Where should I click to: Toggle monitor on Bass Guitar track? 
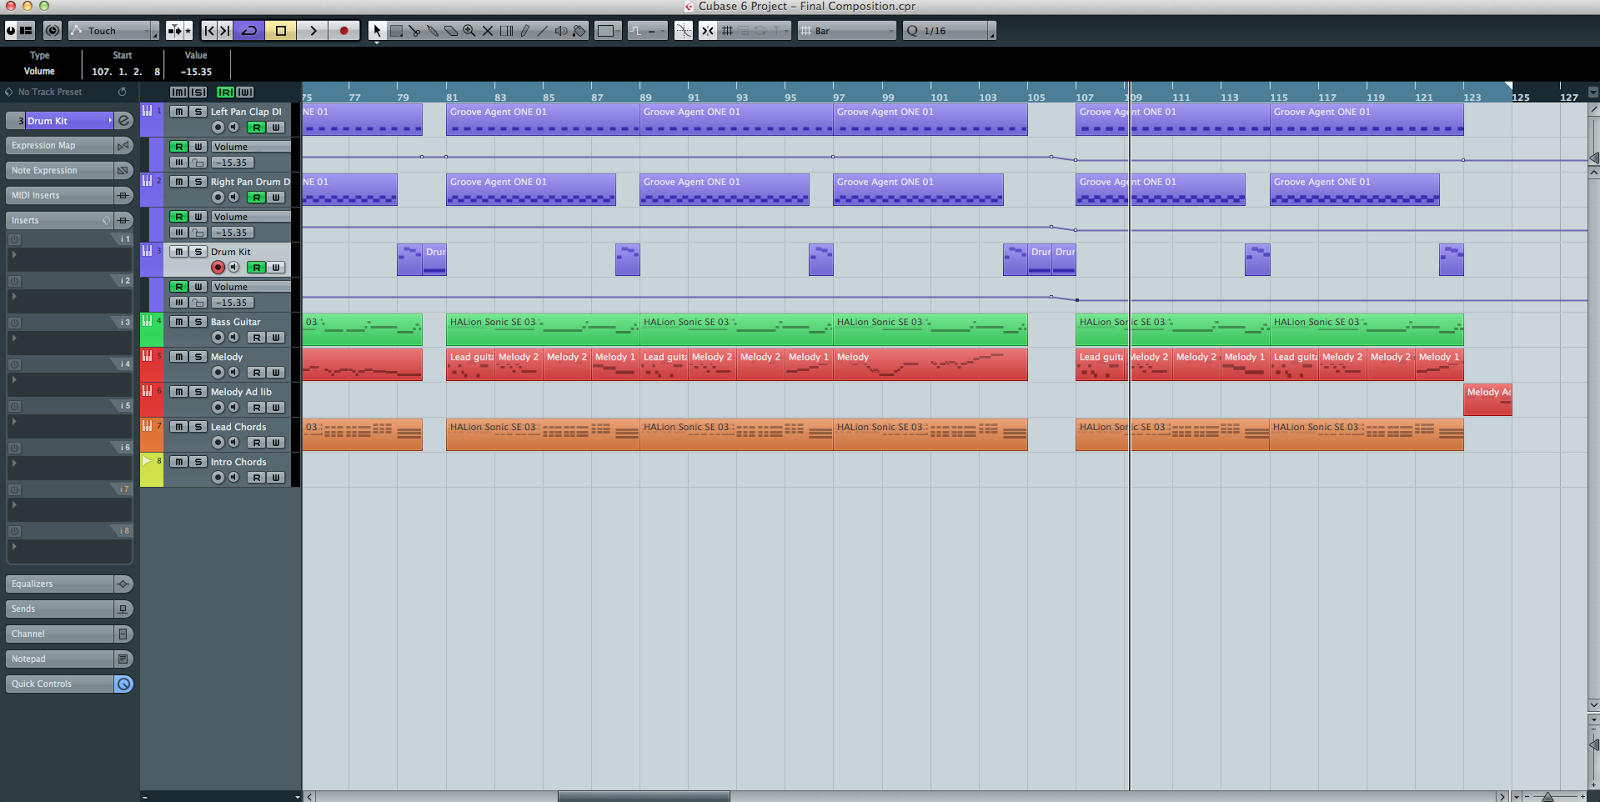(x=233, y=337)
